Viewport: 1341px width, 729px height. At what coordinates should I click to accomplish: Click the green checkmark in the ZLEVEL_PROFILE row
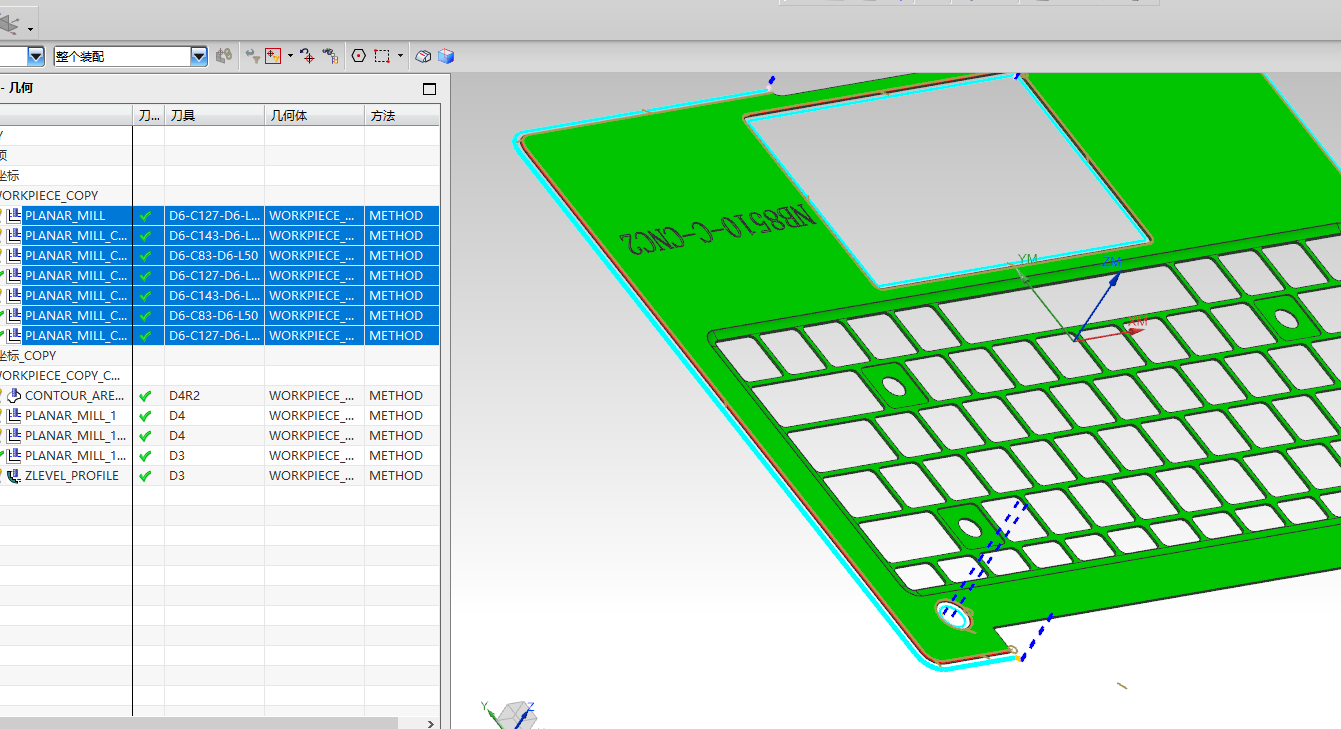tap(146, 476)
